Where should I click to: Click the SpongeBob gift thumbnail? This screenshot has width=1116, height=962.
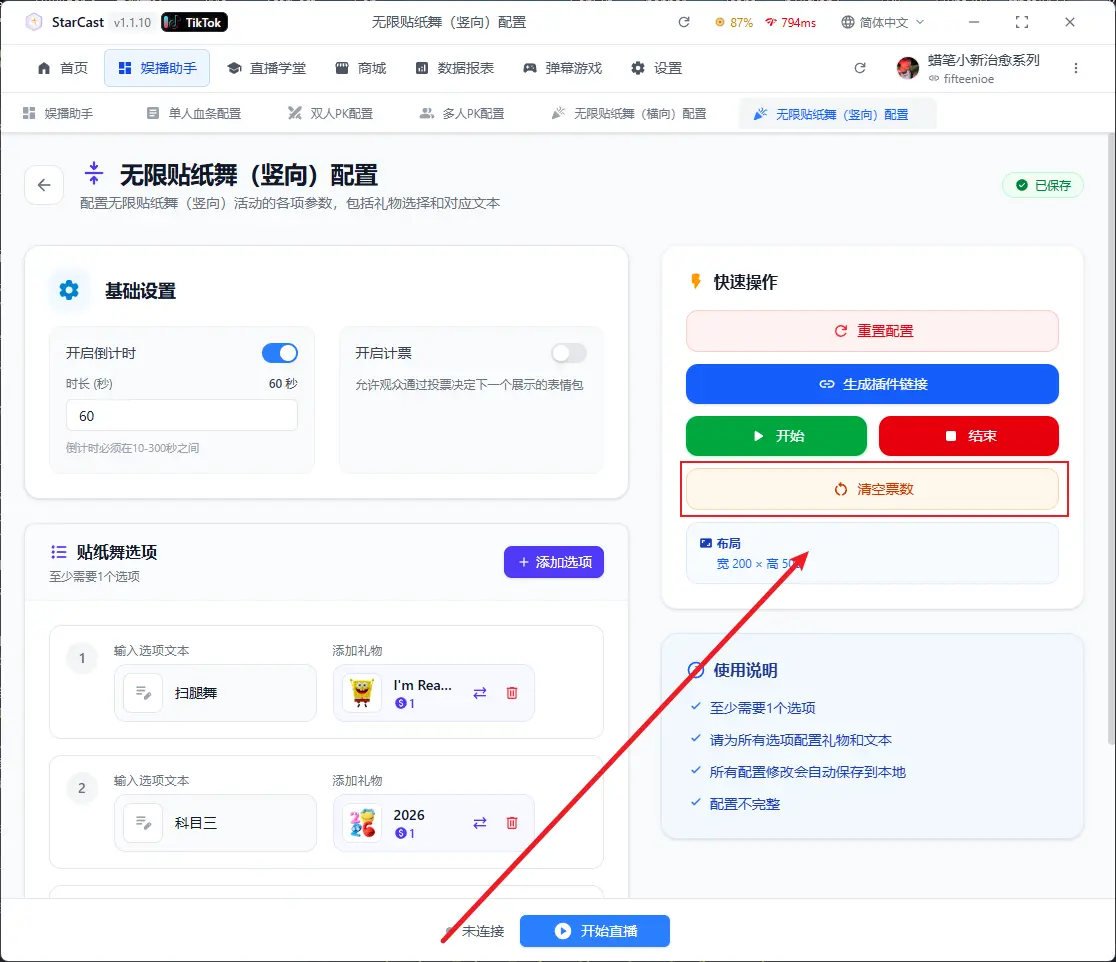(362, 693)
